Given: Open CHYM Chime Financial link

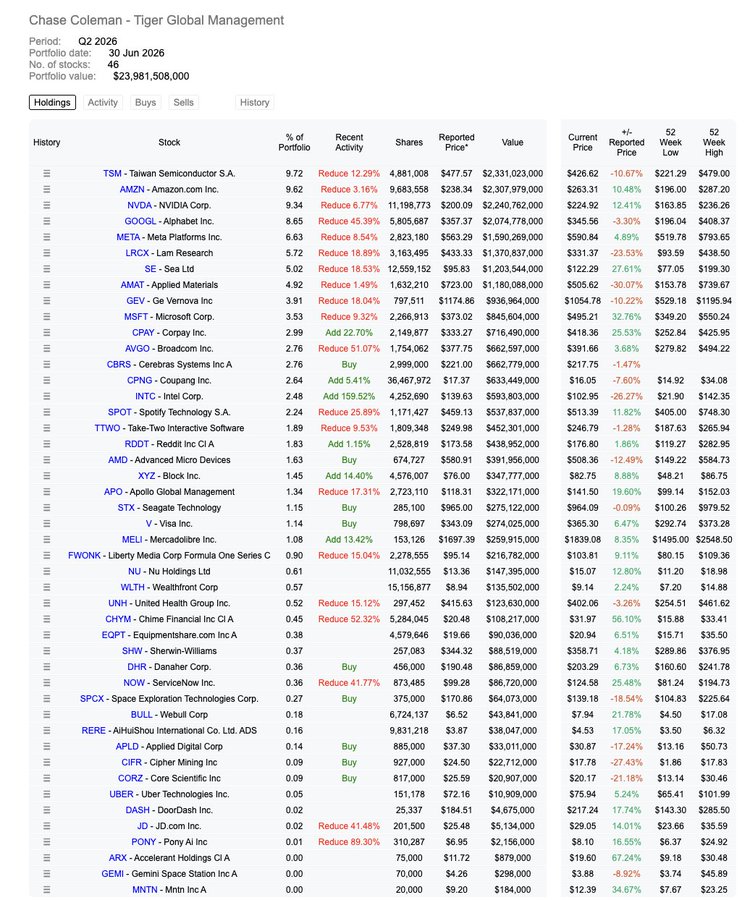Looking at the screenshot, I should [x=169, y=619].
